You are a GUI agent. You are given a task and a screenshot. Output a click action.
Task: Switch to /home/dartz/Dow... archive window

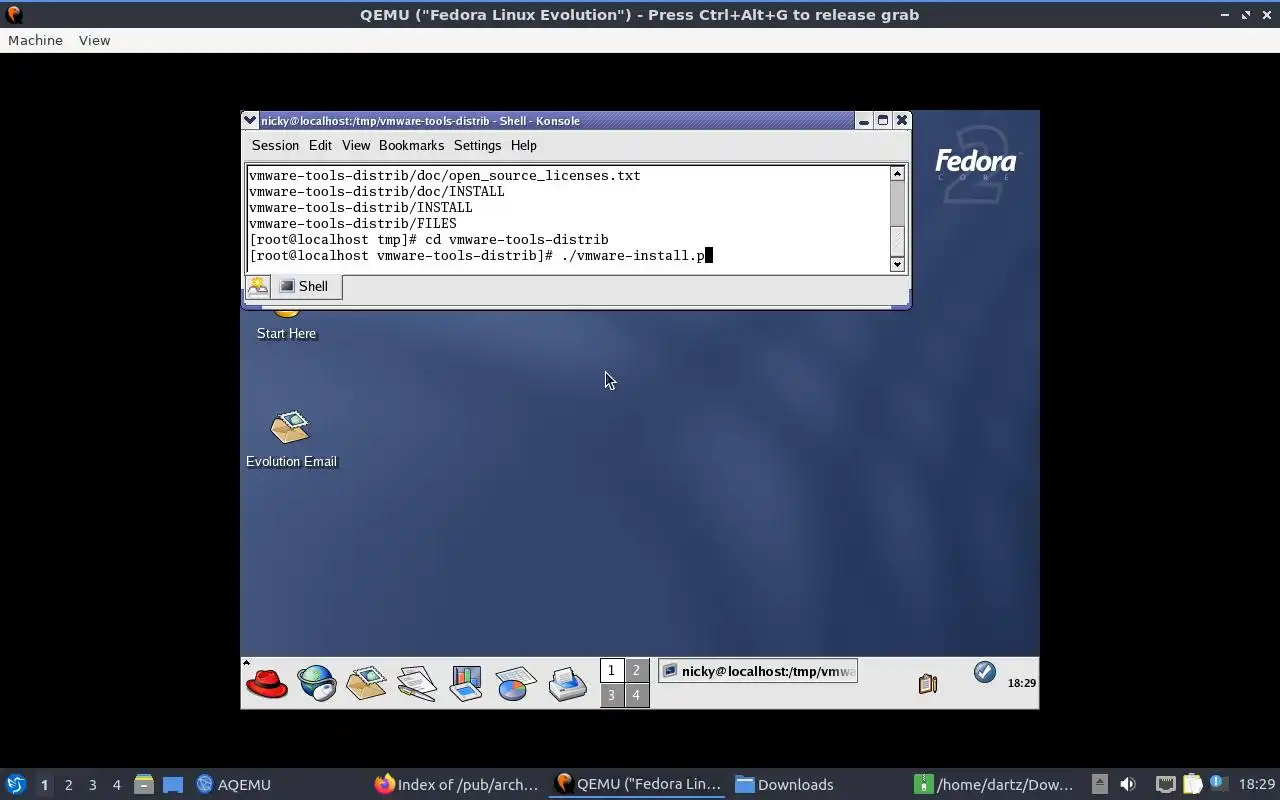tap(996, 784)
